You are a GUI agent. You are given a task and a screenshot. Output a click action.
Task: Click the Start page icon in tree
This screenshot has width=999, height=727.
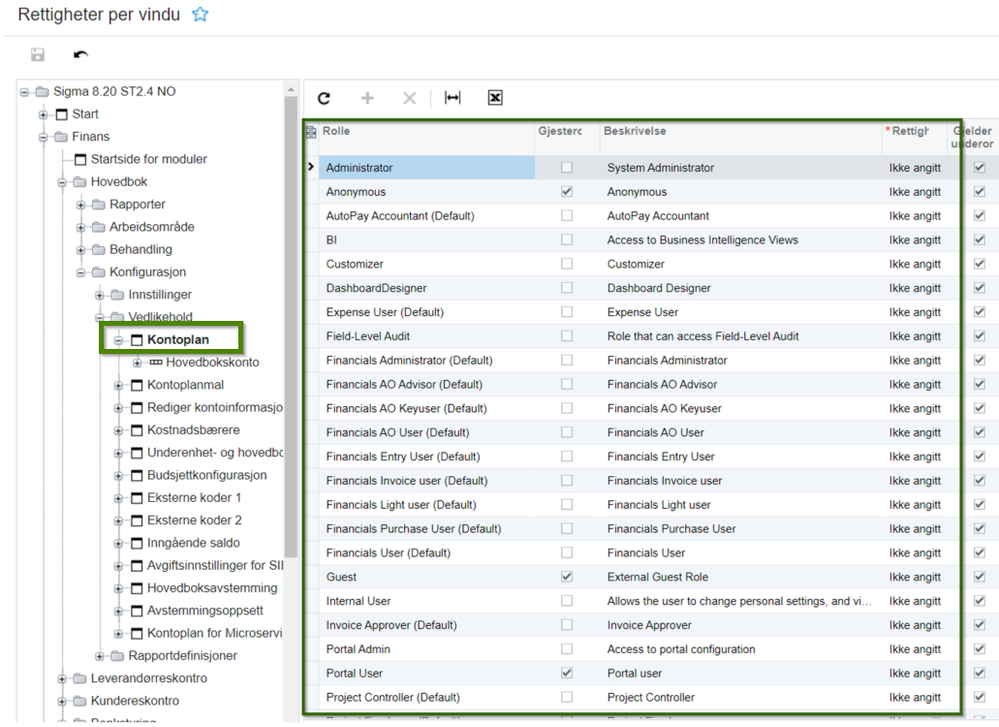61,115
